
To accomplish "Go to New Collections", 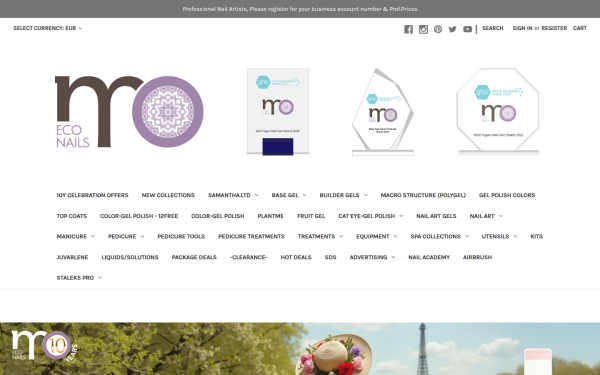I will [x=168, y=195].
